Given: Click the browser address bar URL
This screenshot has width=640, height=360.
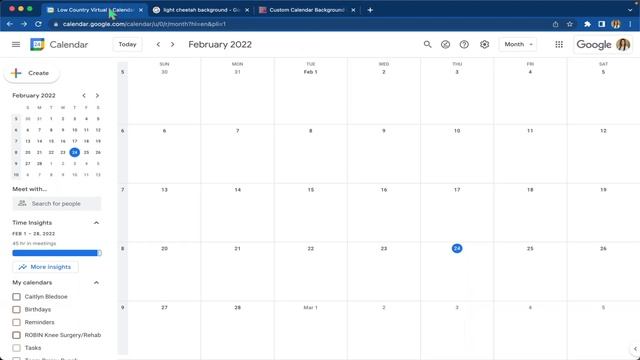Looking at the screenshot, I should (x=144, y=24).
